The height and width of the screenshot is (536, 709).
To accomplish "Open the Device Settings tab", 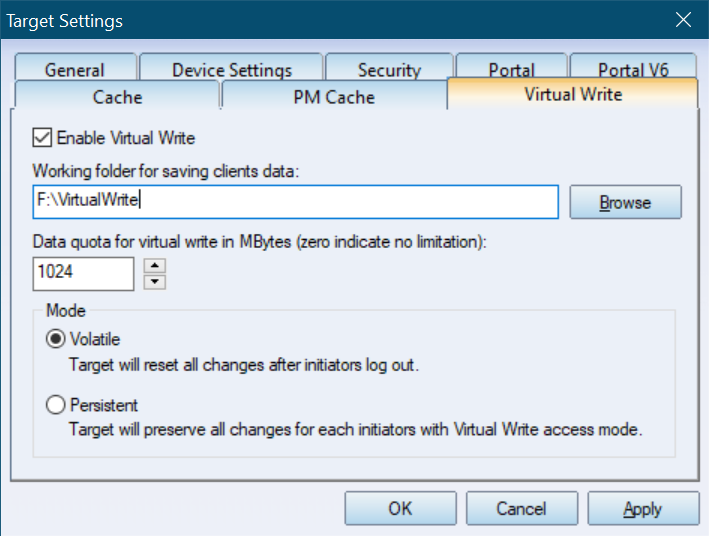I will click(x=232, y=68).
